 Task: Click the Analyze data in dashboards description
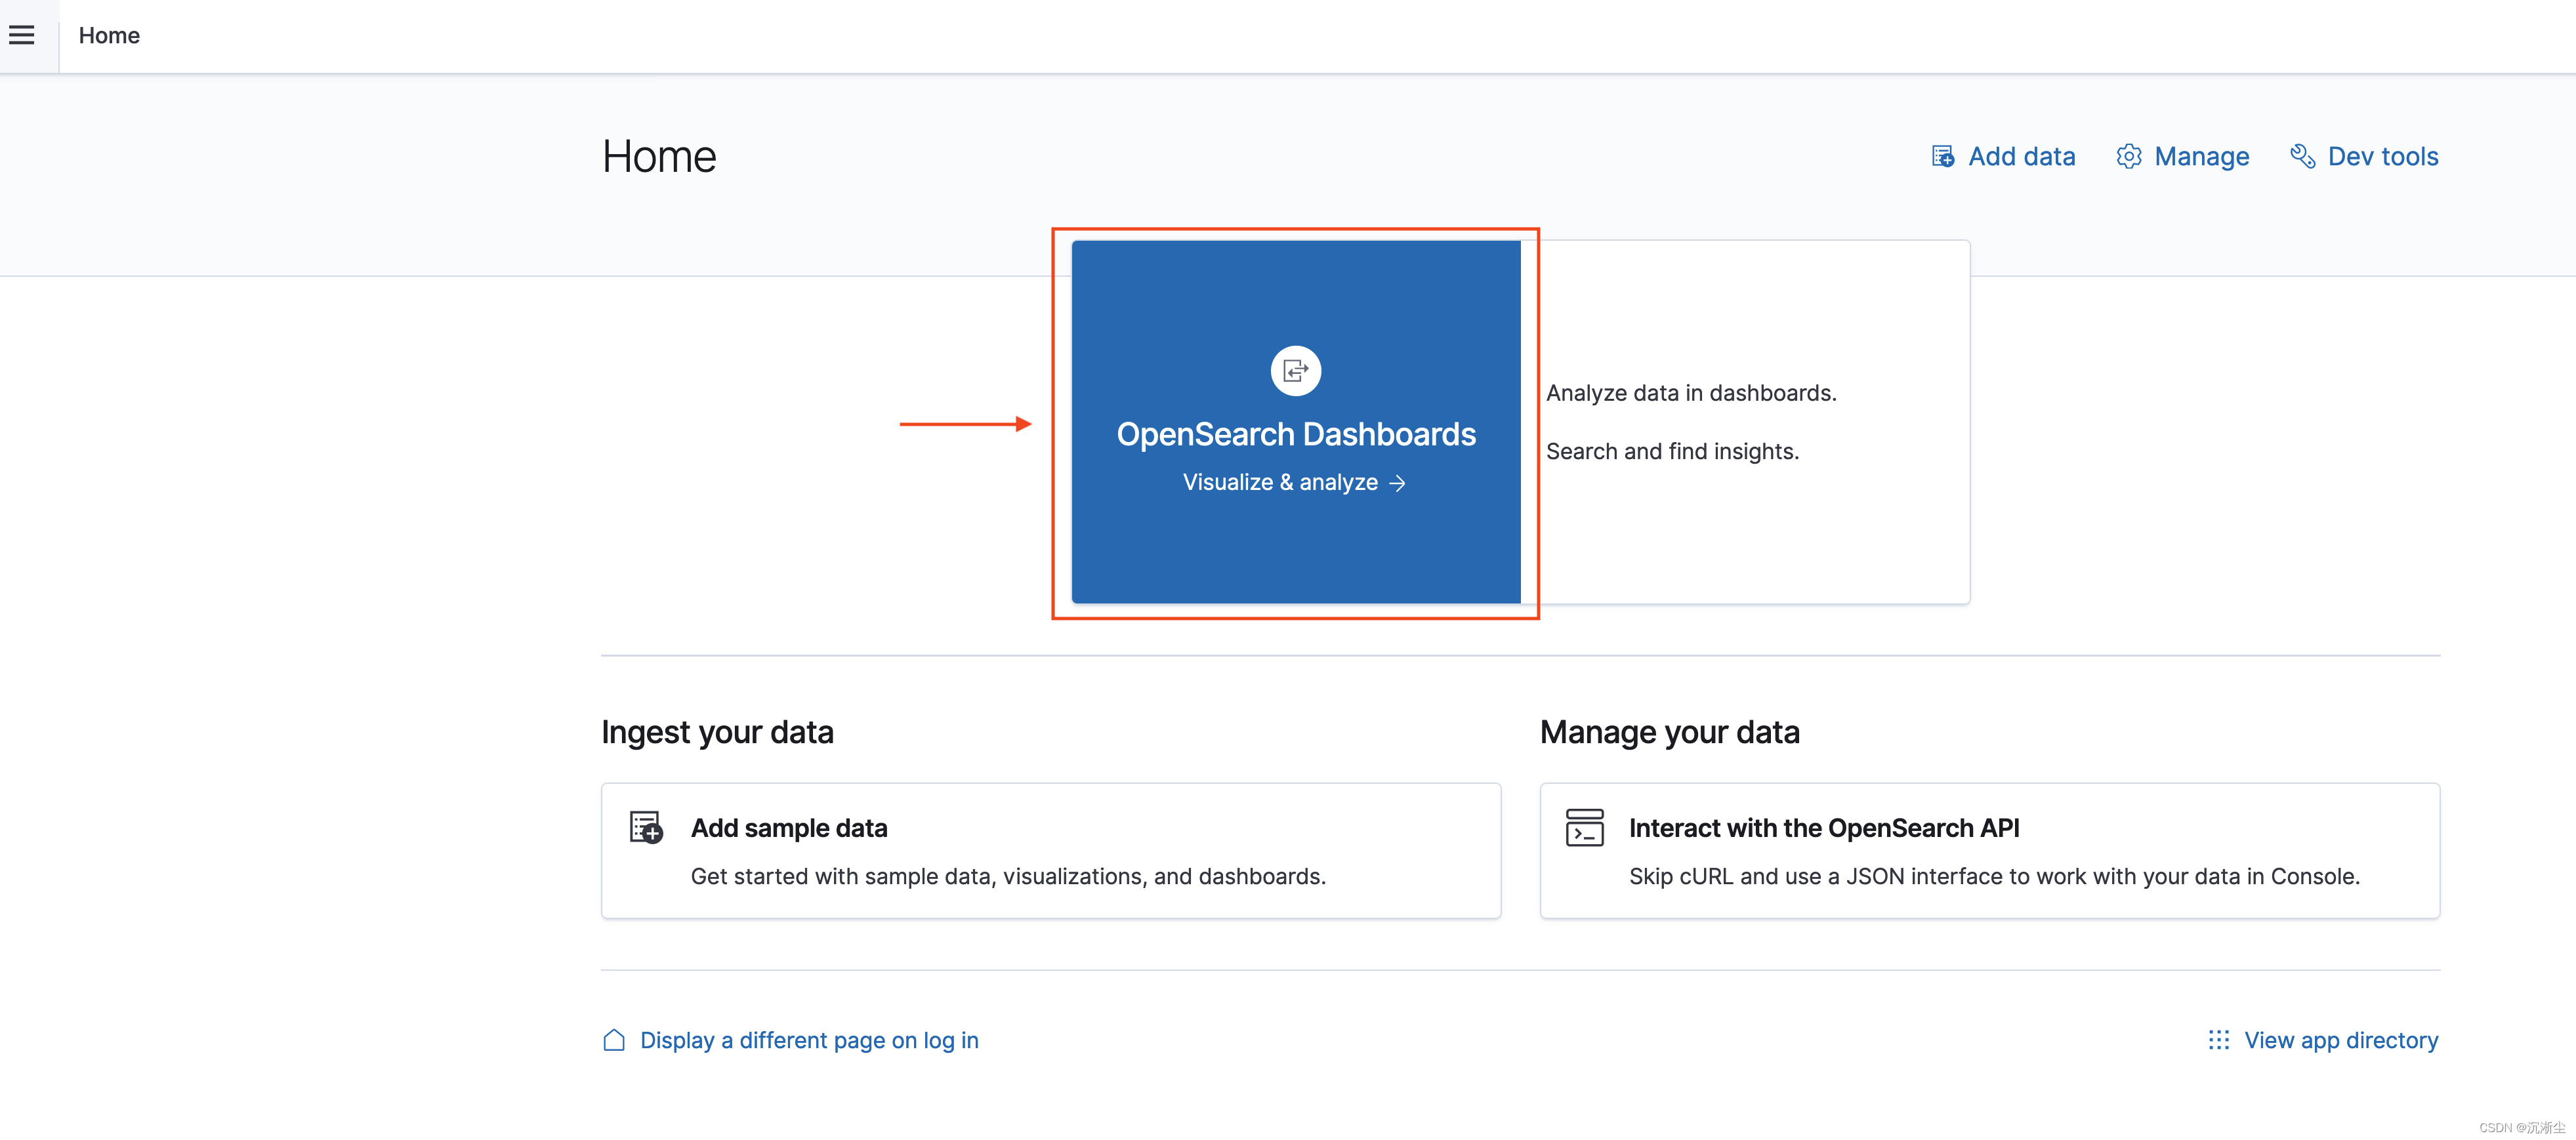point(1690,393)
